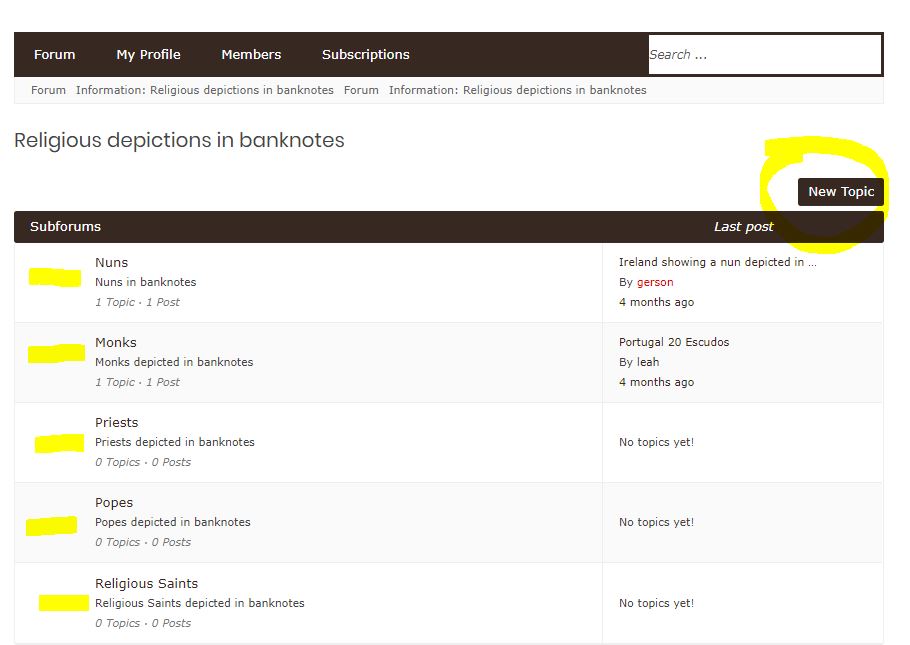View user gerson's profile

(x=655, y=282)
